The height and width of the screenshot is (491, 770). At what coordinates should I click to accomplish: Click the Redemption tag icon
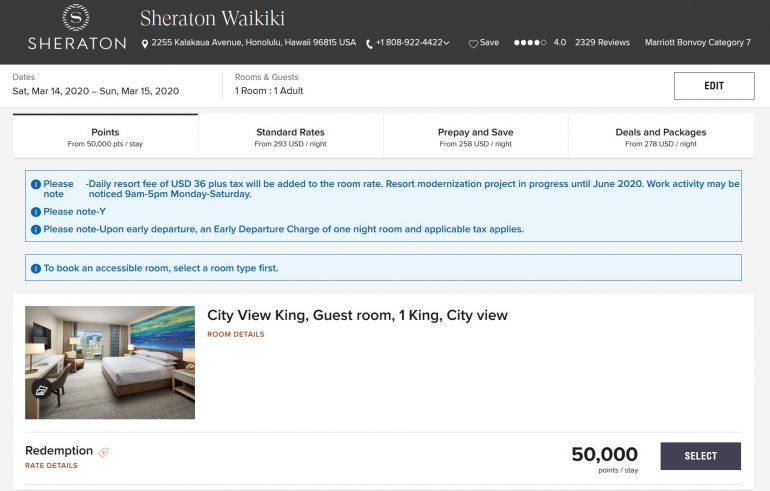[x=104, y=452]
